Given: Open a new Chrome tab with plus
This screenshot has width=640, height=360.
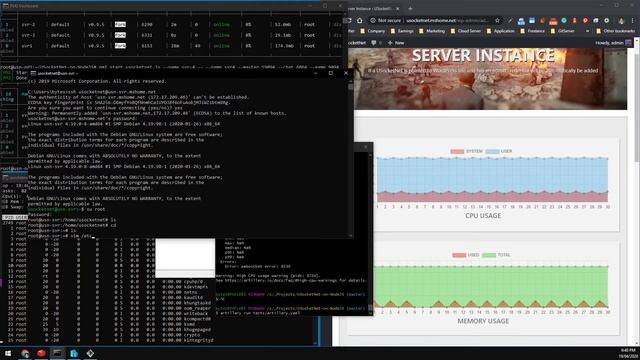Looking at the screenshot, I should coord(410,8).
